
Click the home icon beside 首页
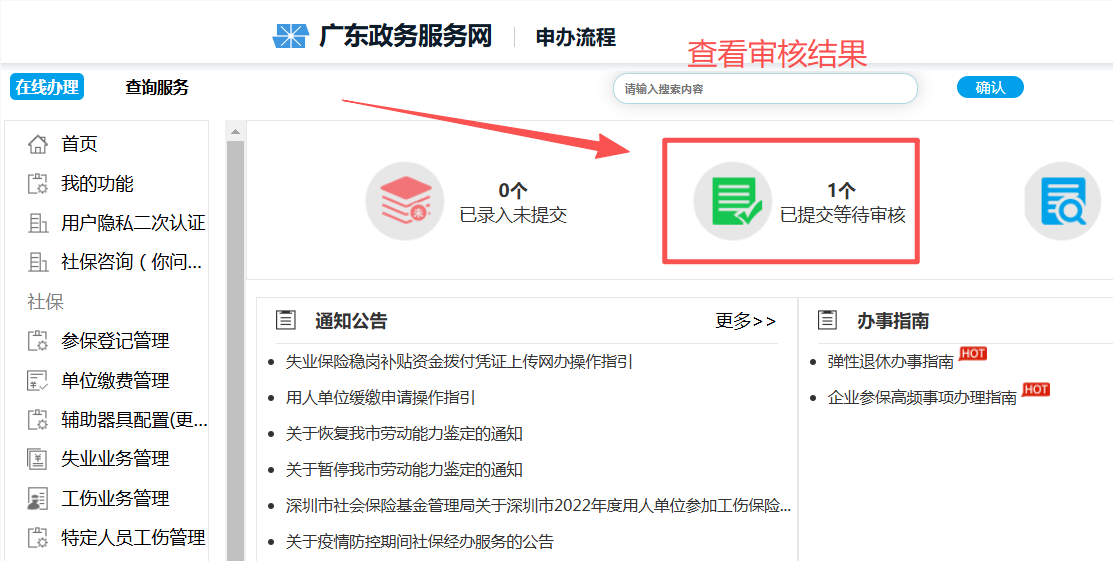[x=38, y=144]
